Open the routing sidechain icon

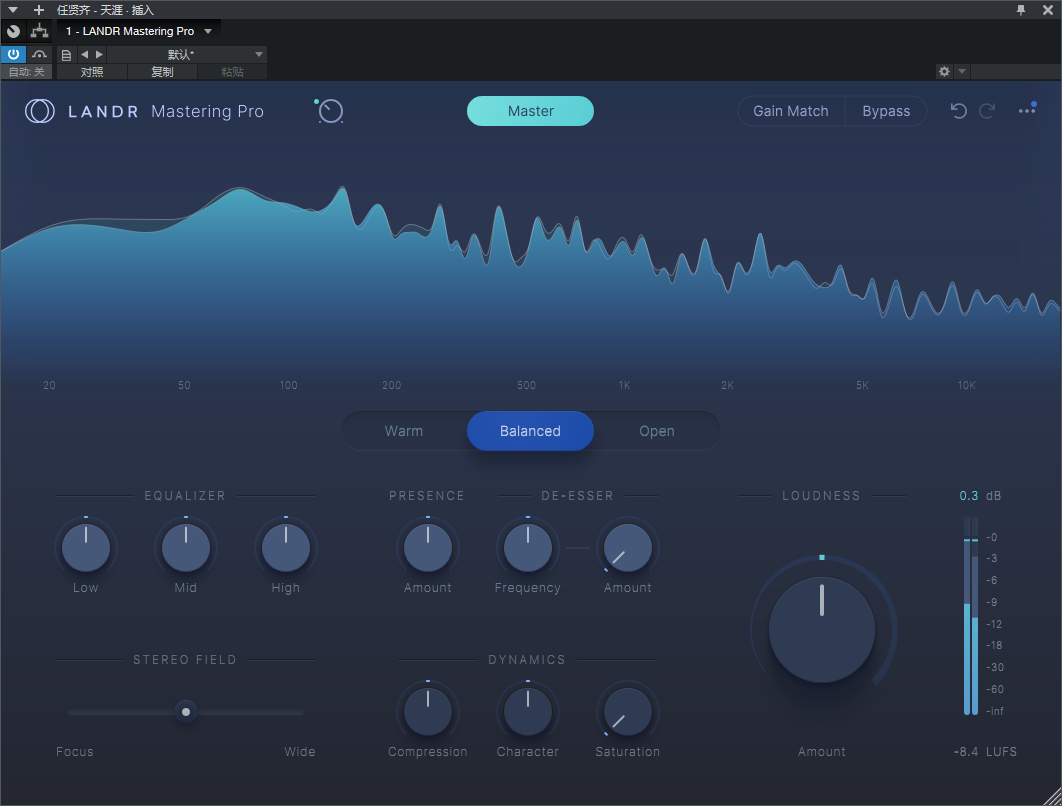point(40,31)
